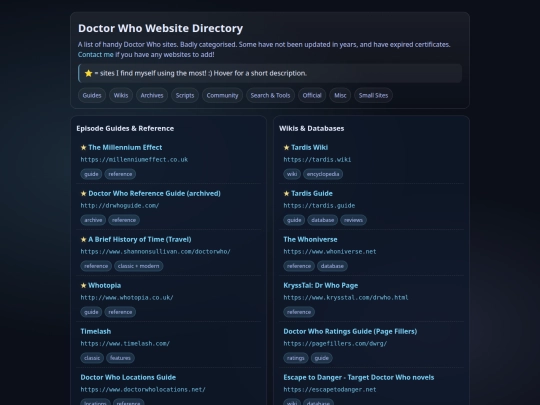Open A Brief History of Time (Travel)
Screen dimensions: 540x405
coord(140,239)
